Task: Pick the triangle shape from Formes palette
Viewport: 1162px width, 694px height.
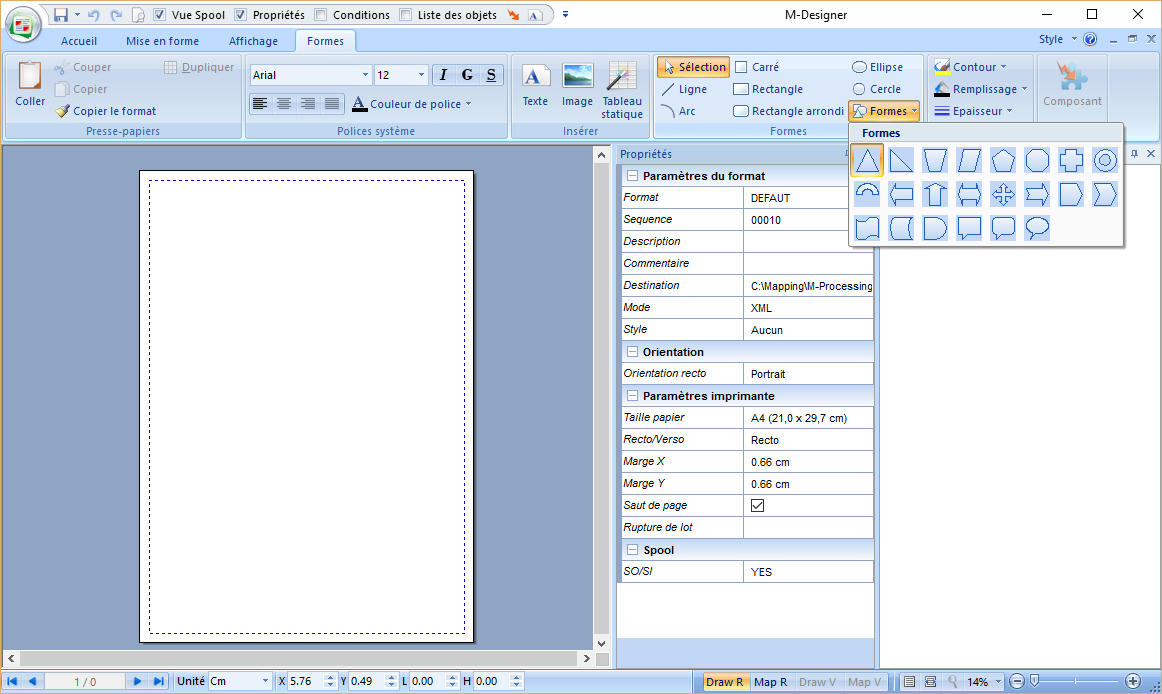Action: coord(866,160)
